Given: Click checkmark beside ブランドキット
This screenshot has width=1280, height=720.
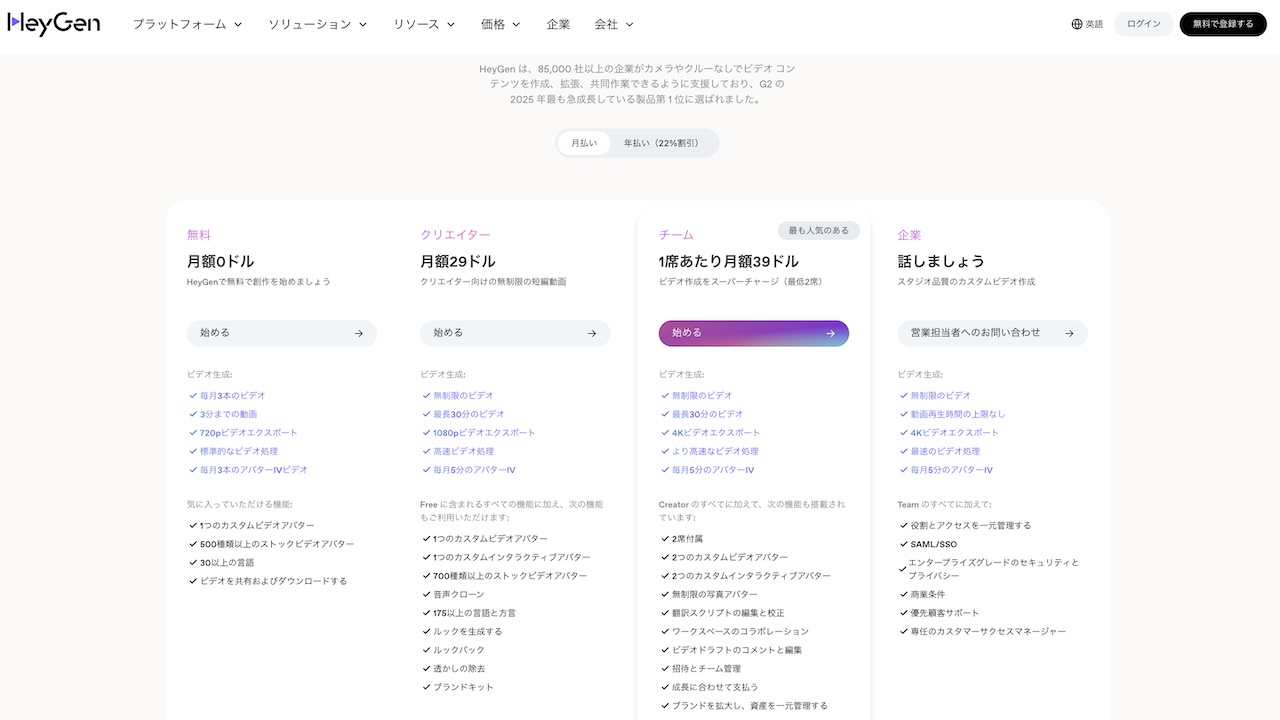Looking at the screenshot, I should (x=426, y=687).
